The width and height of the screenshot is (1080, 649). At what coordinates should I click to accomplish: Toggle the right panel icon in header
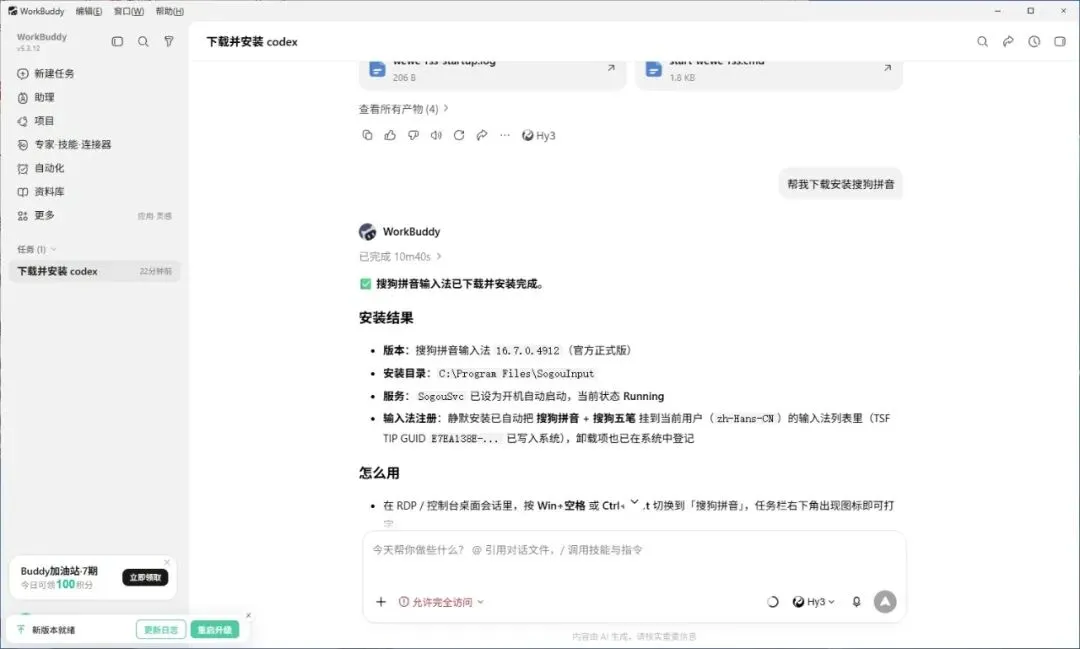point(1060,41)
